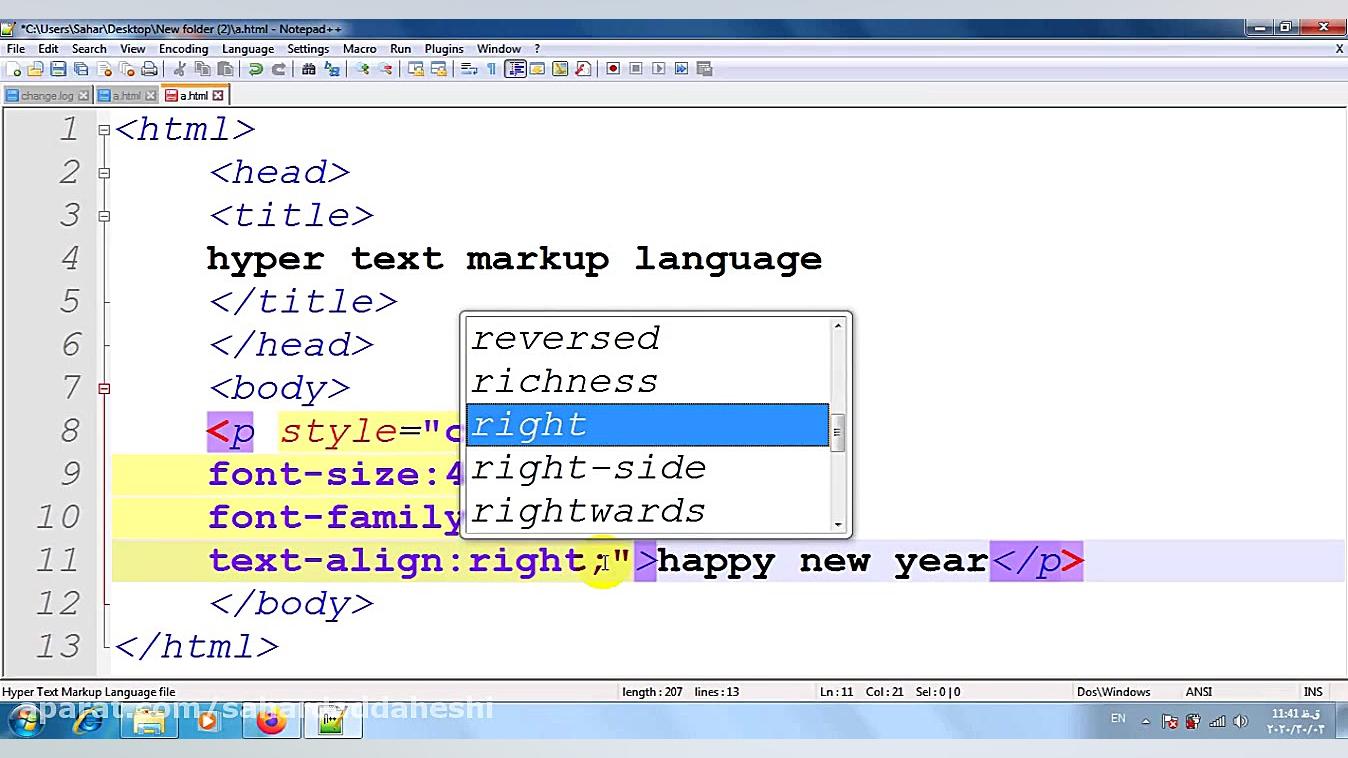Open the Edit menu

pyautogui.click(x=48, y=48)
